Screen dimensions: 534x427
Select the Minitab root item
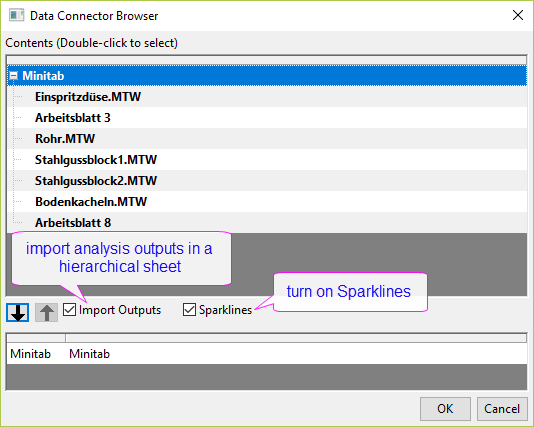[x=267, y=76]
